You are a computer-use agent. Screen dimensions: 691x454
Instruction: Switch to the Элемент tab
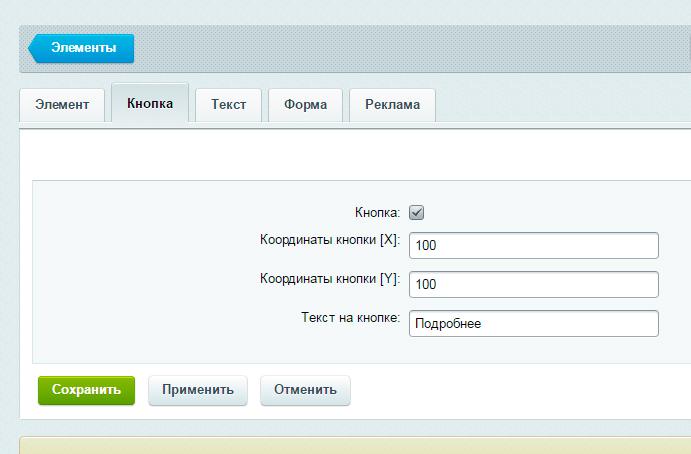click(x=62, y=105)
